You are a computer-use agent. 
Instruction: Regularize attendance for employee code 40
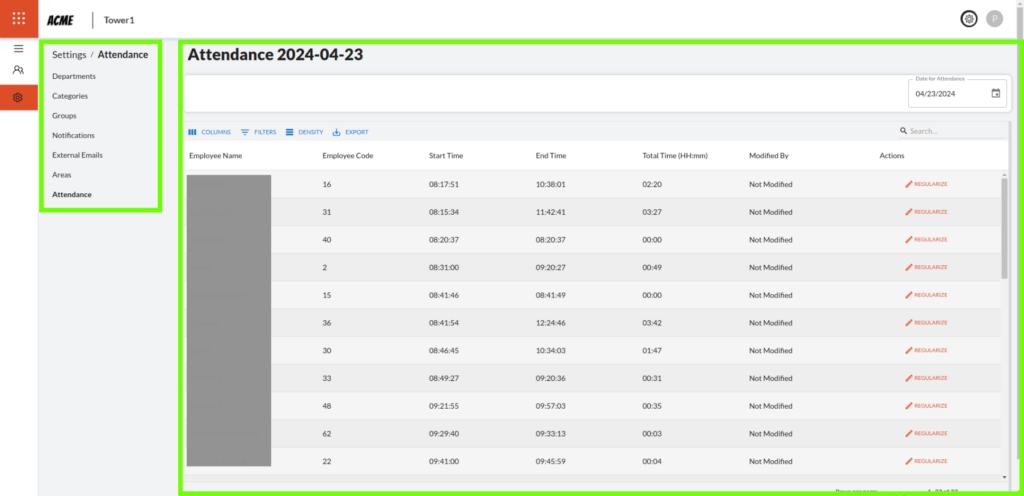tap(926, 240)
